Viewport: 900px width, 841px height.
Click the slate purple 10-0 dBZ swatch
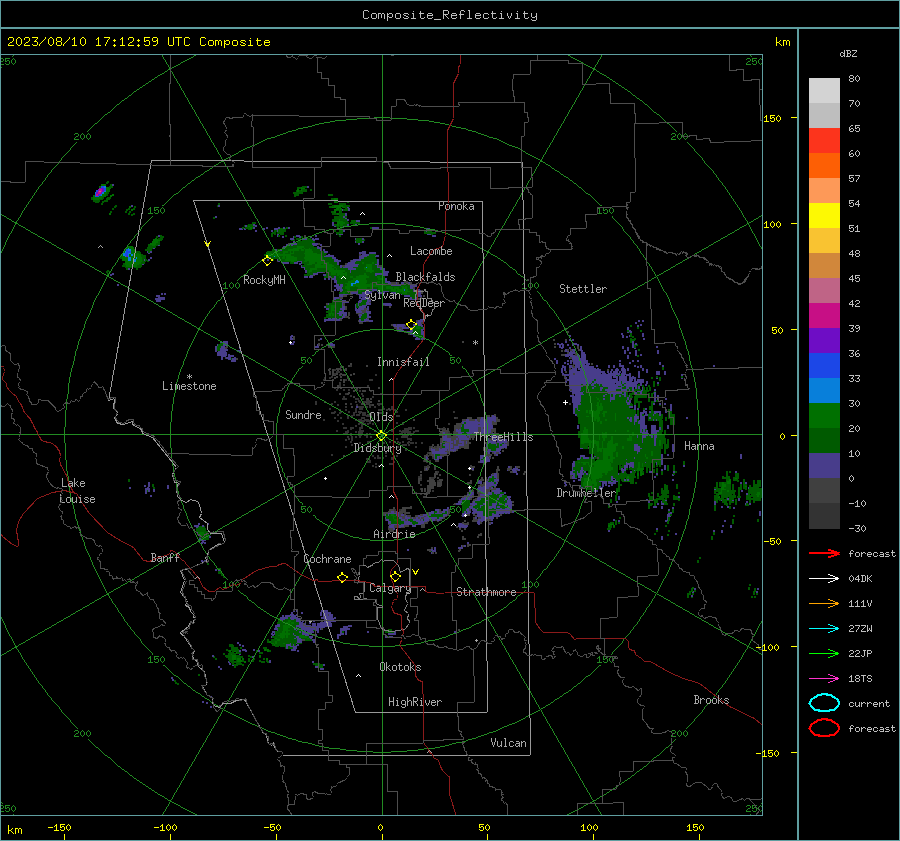pyautogui.click(x=824, y=466)
